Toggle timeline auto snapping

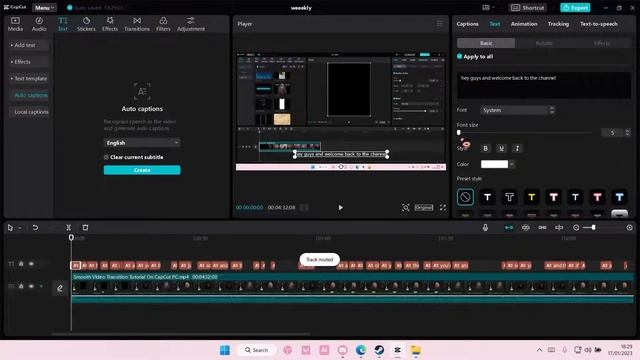click(525, 227)
